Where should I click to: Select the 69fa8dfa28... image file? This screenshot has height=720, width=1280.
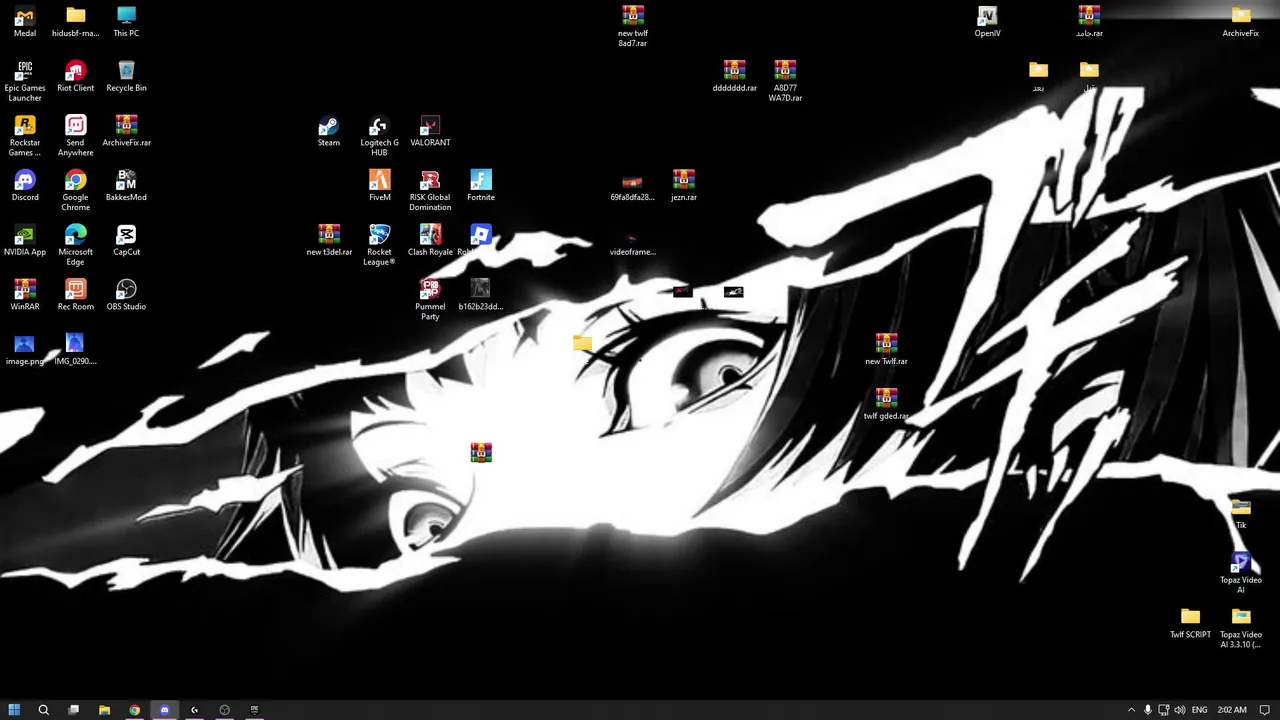click(633, 186)
